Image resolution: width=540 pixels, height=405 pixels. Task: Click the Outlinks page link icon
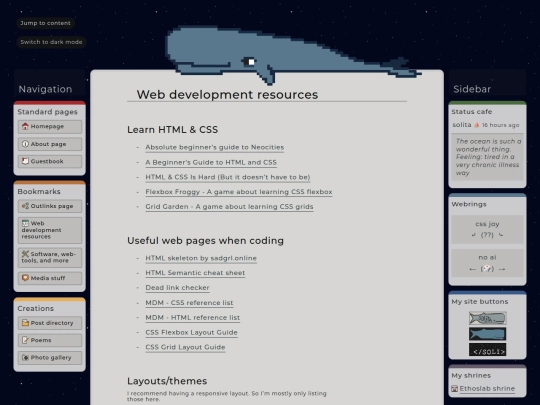coord(25,206)
